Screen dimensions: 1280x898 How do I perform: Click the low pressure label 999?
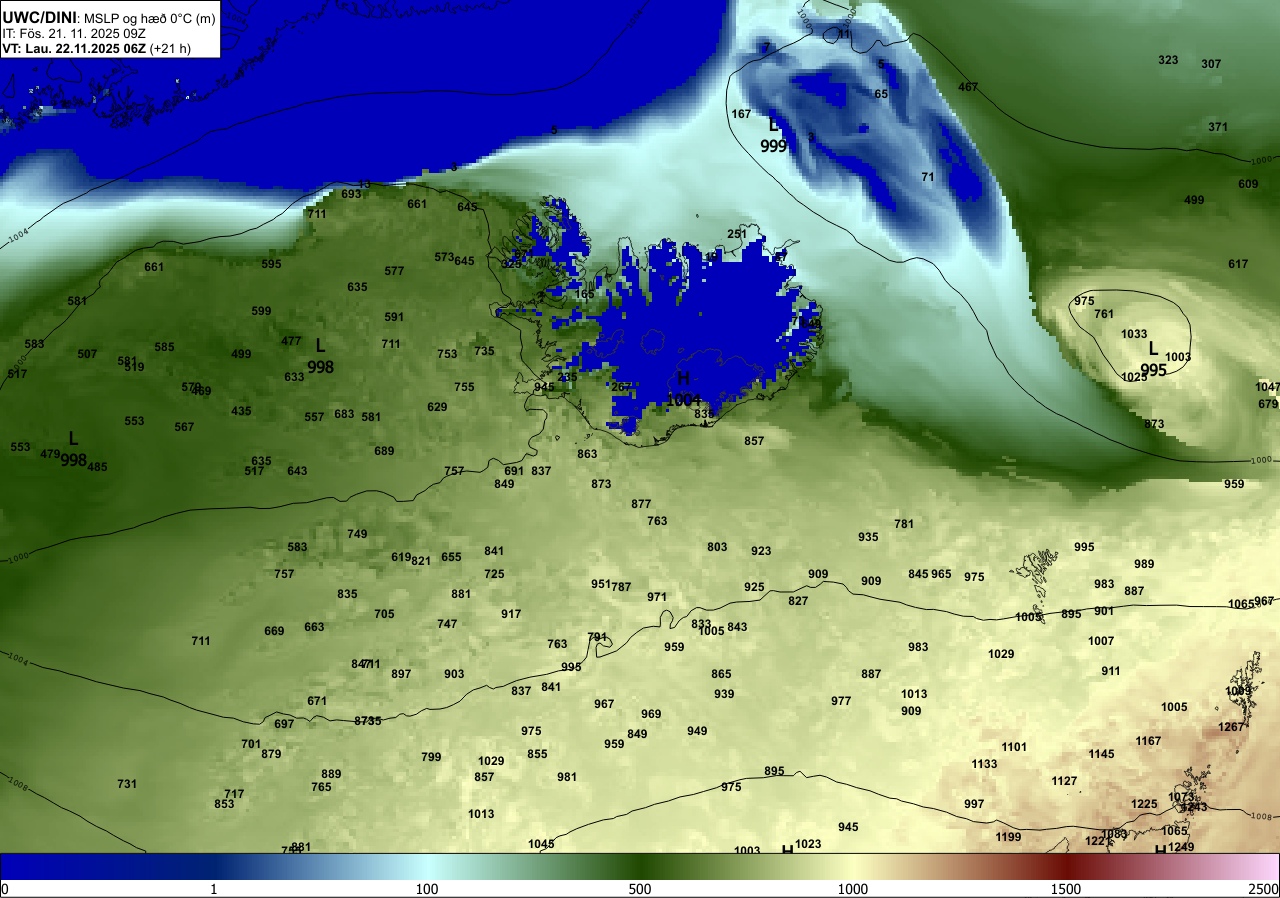[774, 146]
